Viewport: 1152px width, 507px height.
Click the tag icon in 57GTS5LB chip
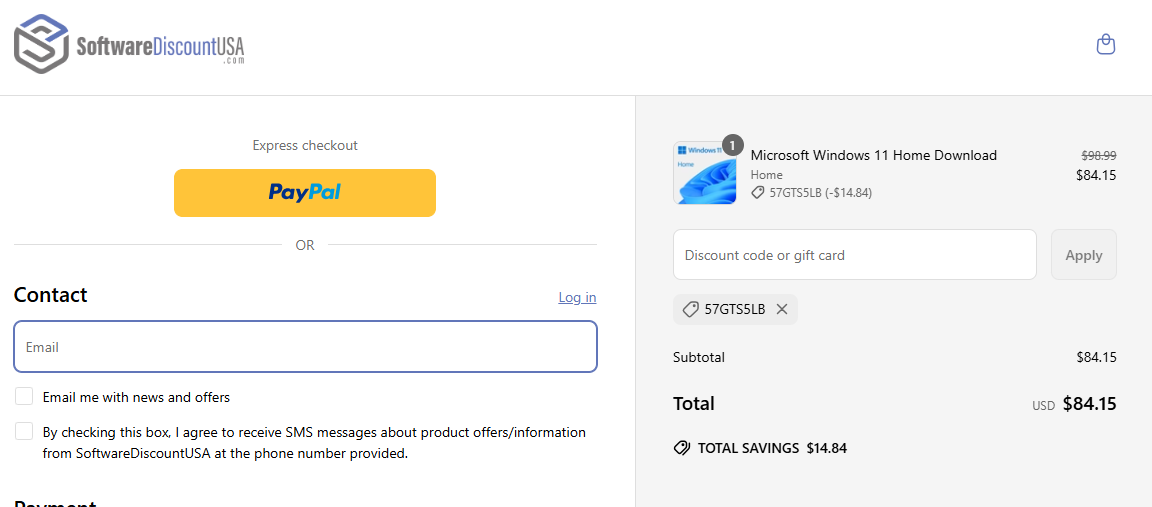[690, 309]
